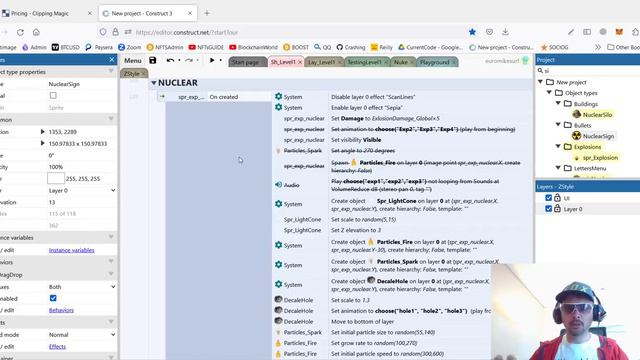
Task: Open the Behaviors link
Action: (61, 310)
